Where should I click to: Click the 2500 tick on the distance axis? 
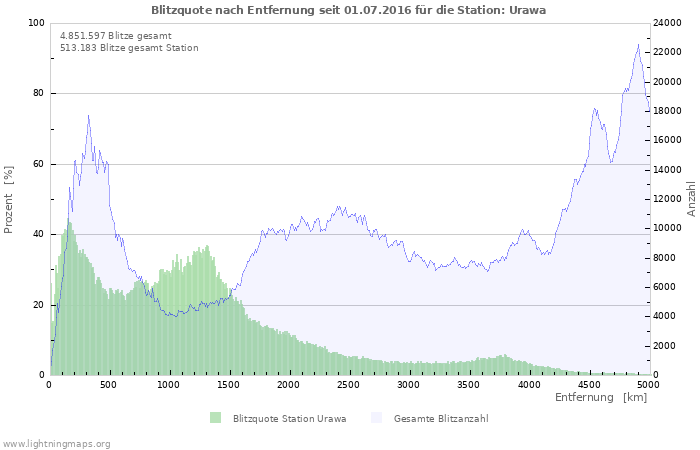click(x=348, y=384)
